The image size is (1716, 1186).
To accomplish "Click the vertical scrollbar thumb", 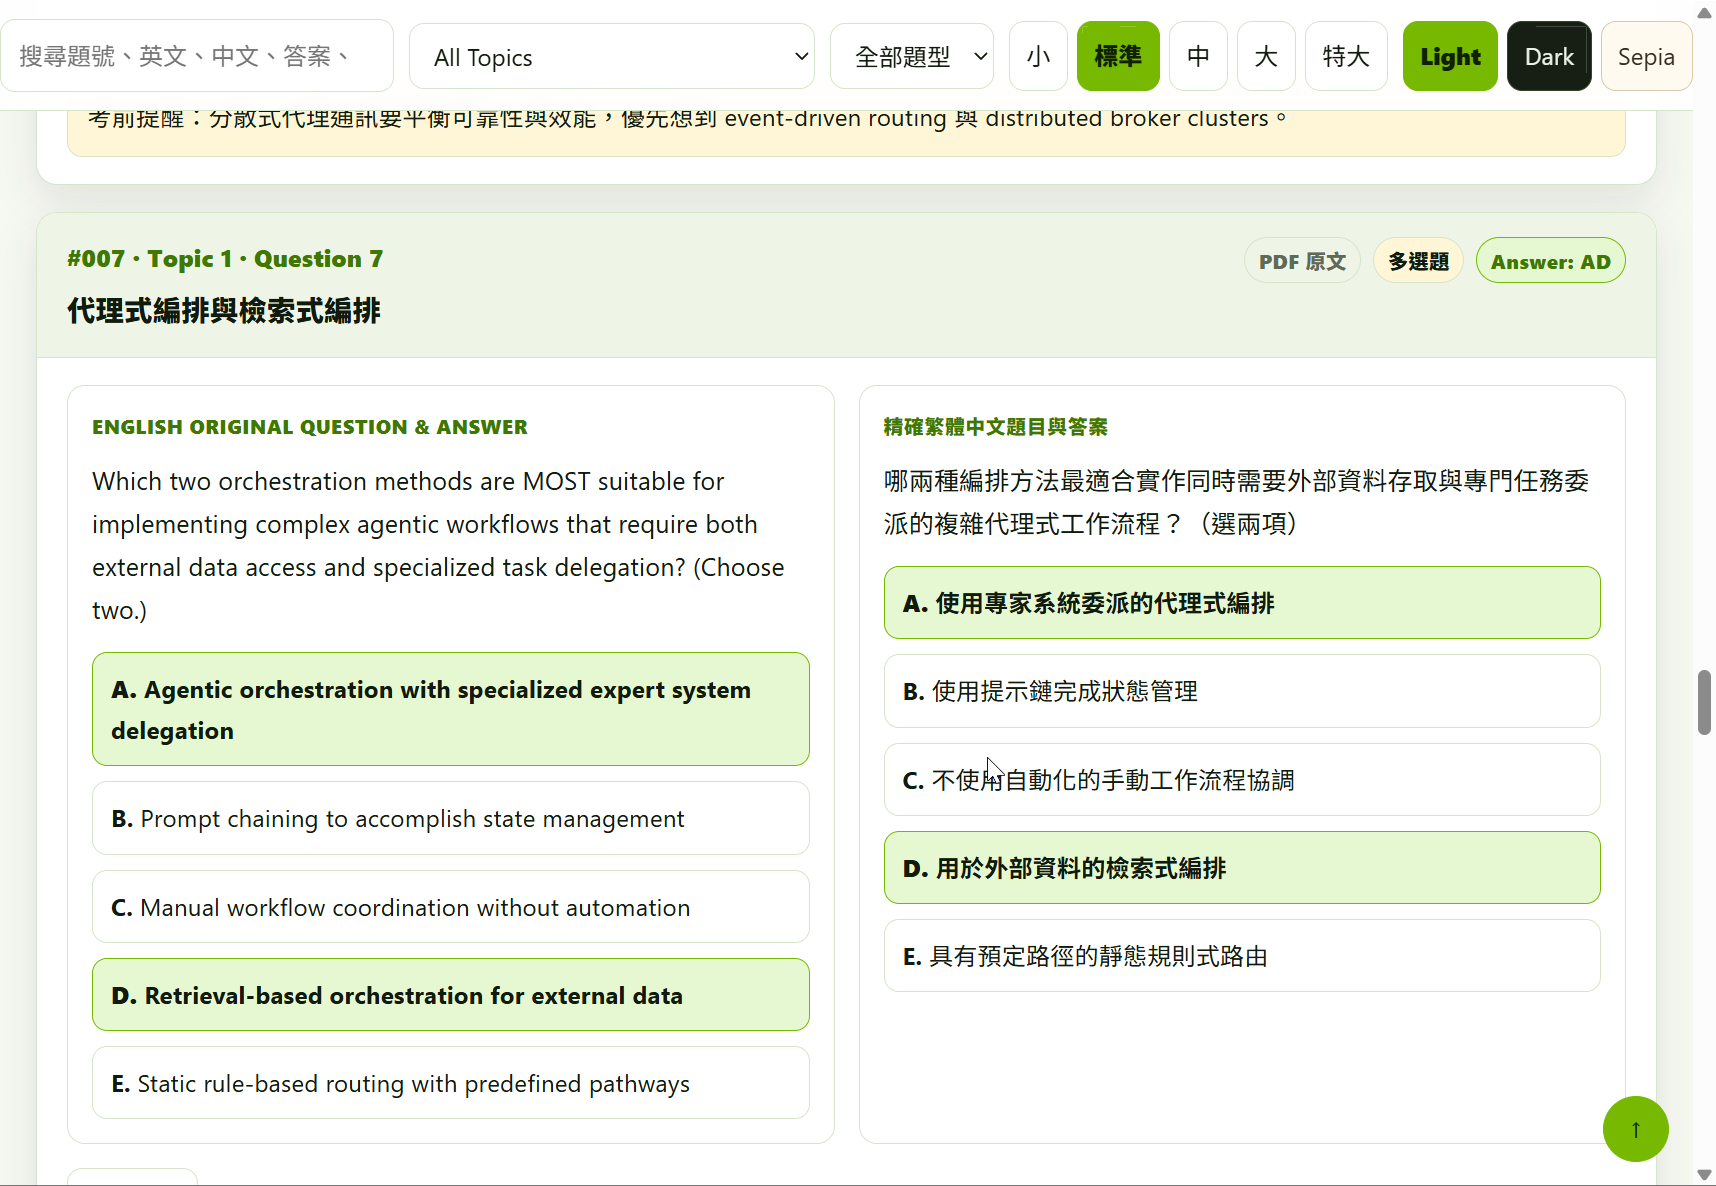I will tap(1704, 703).
